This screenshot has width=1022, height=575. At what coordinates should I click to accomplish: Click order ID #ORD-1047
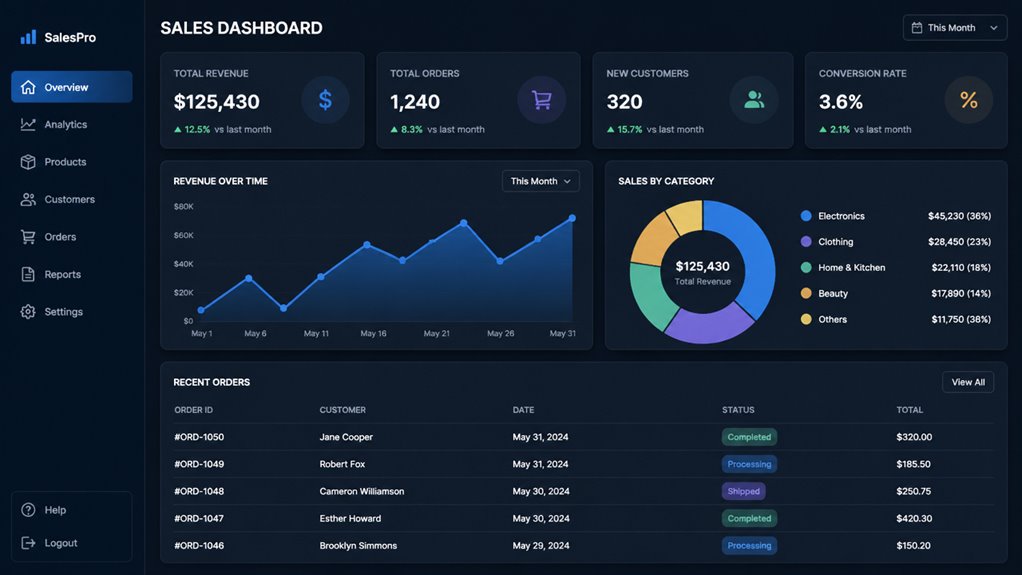[x=199, y=518]
